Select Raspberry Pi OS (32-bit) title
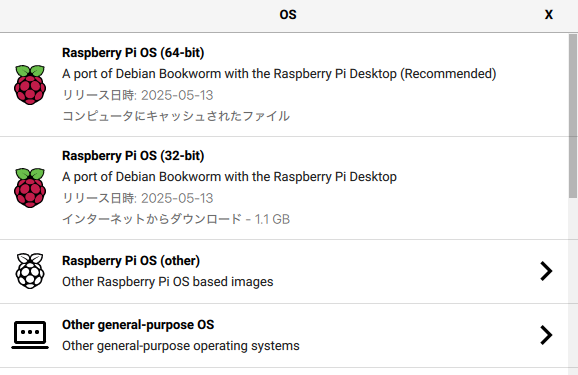 pos(133,156)
